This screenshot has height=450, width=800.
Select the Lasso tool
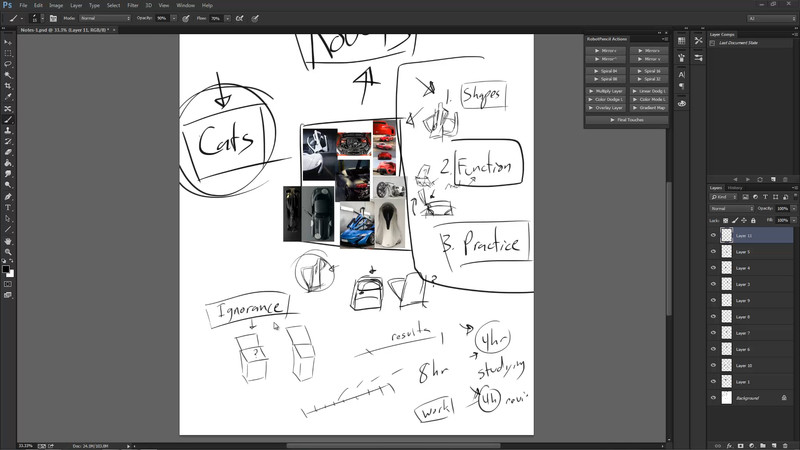pos(8,64)
